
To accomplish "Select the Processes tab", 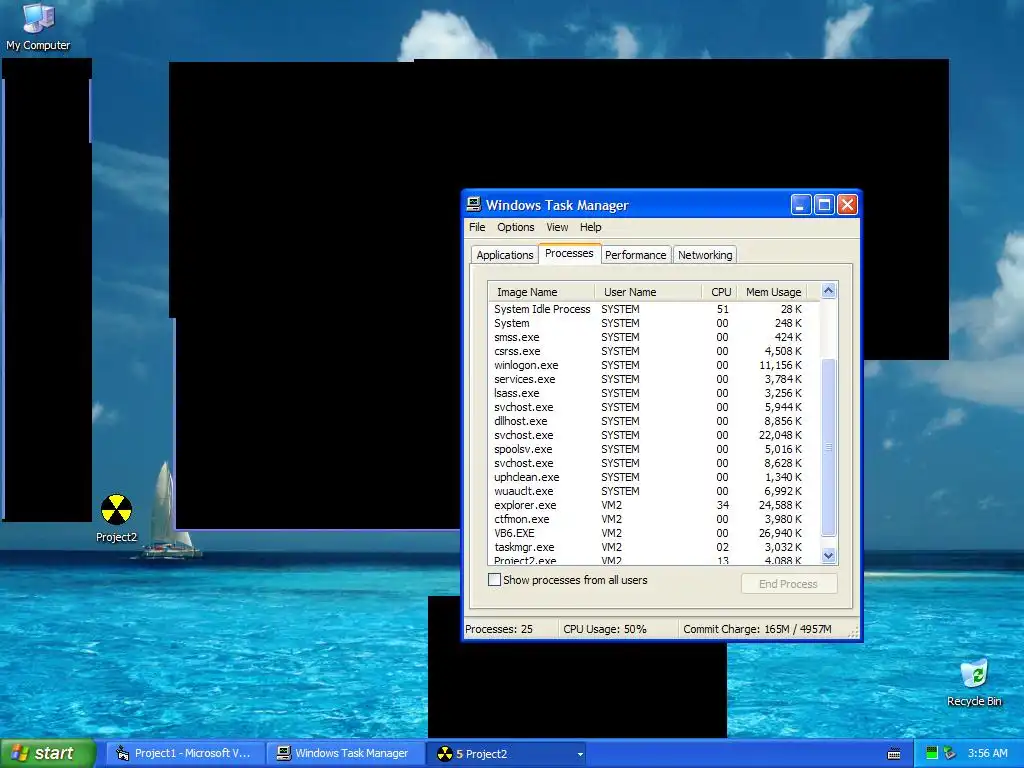I will (x=569, y=253).
